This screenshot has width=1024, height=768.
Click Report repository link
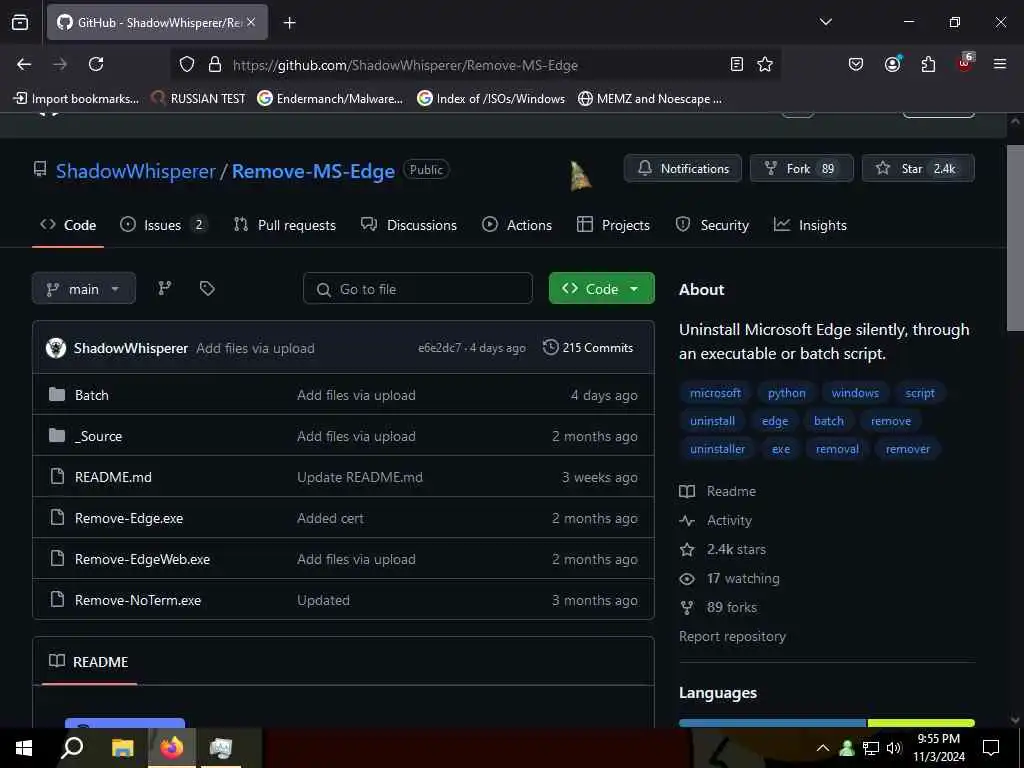(732, 636)
